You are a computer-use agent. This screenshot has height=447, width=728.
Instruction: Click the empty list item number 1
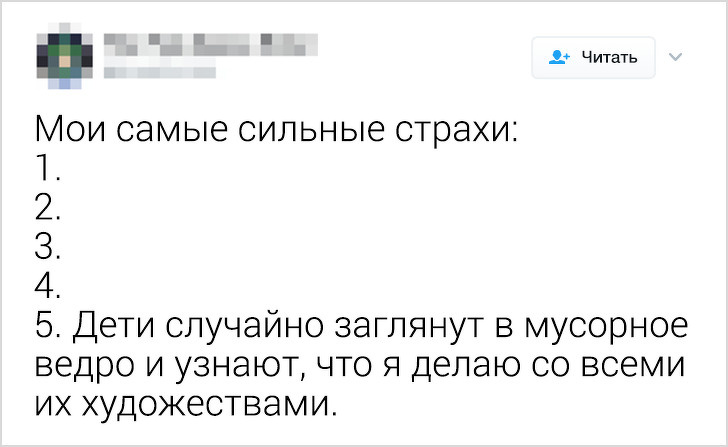click(x=48, y=171)
